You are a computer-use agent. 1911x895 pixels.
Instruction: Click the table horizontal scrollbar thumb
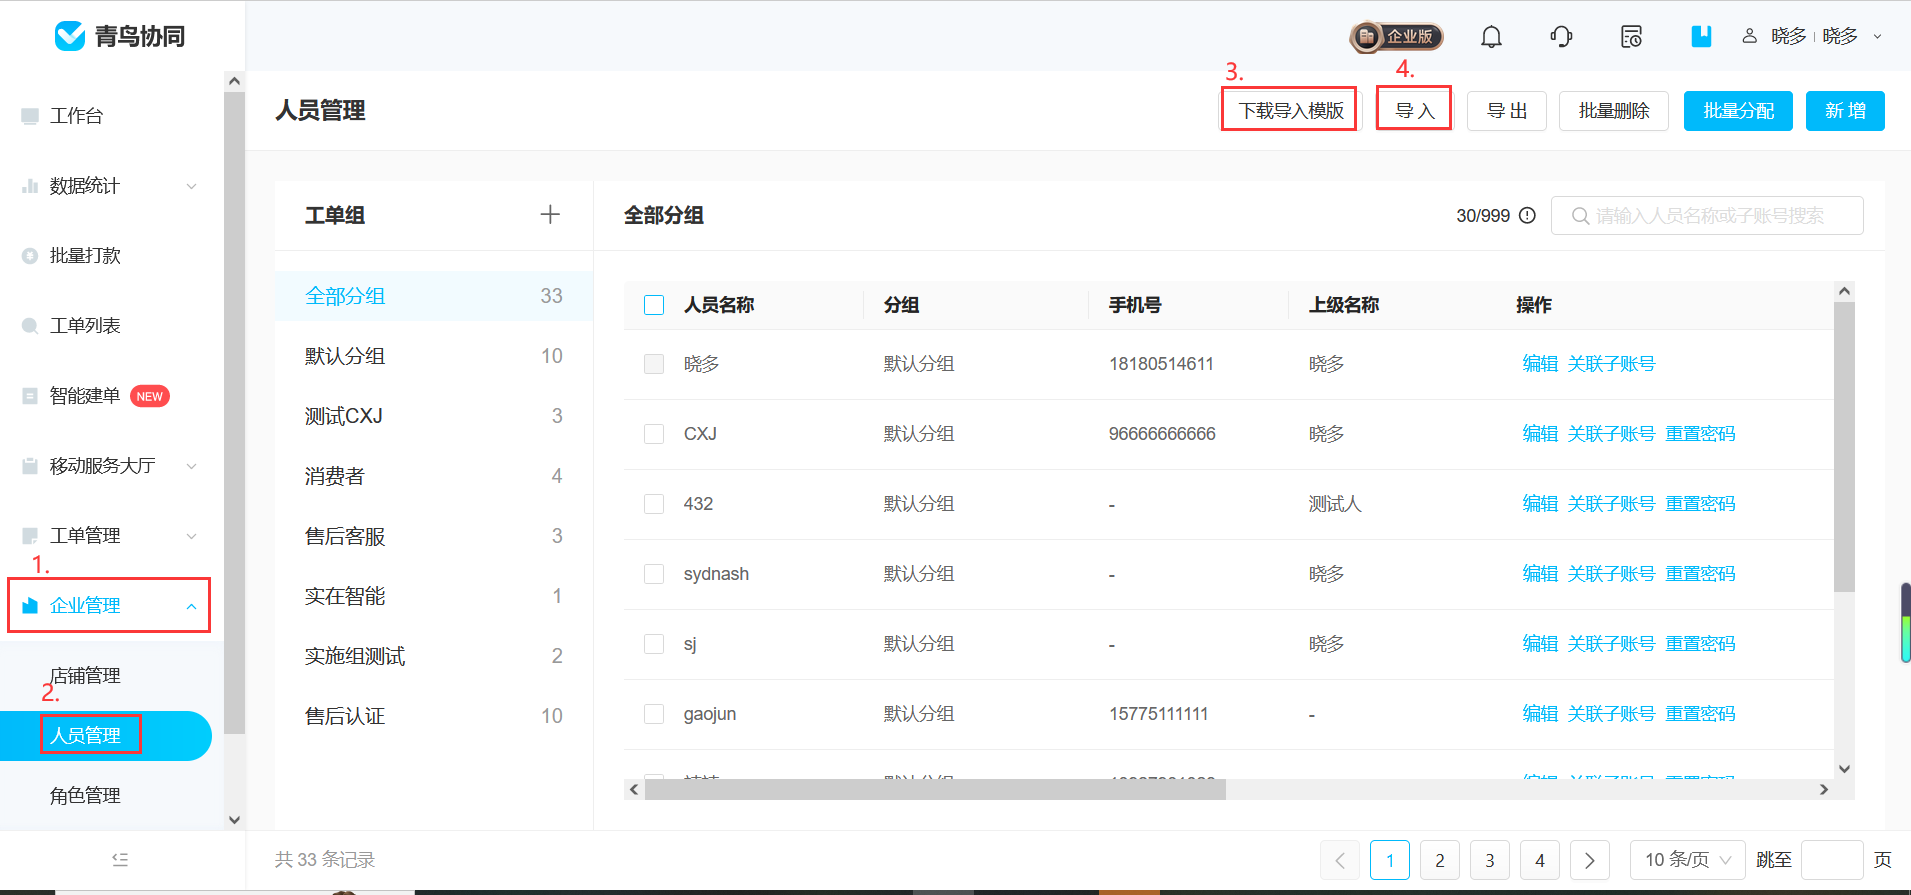tap(935, 790)
